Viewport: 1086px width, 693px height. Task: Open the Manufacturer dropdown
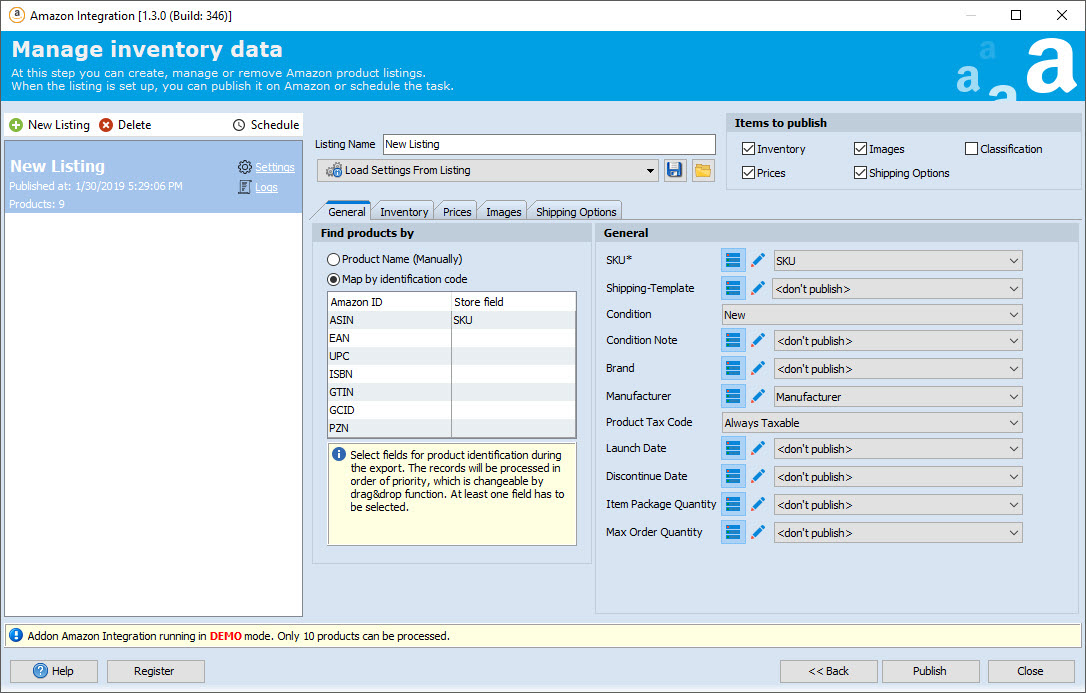pyautogui.click(x=898, y=397)
